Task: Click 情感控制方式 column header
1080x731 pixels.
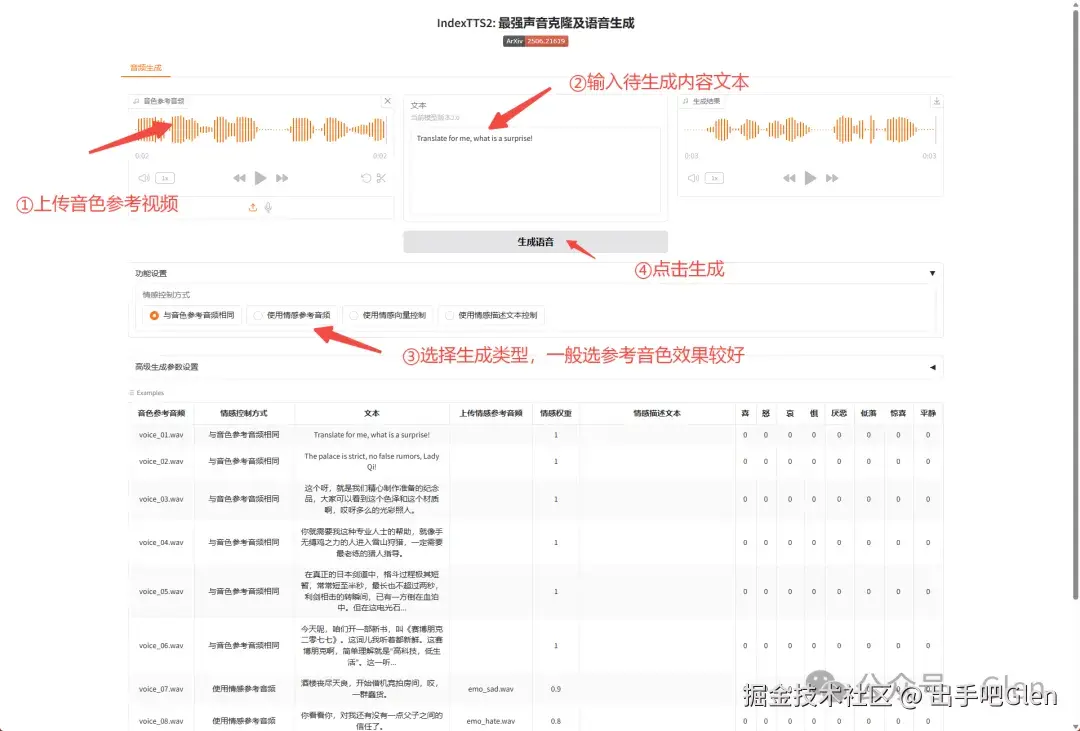Action: click(244, 413)
